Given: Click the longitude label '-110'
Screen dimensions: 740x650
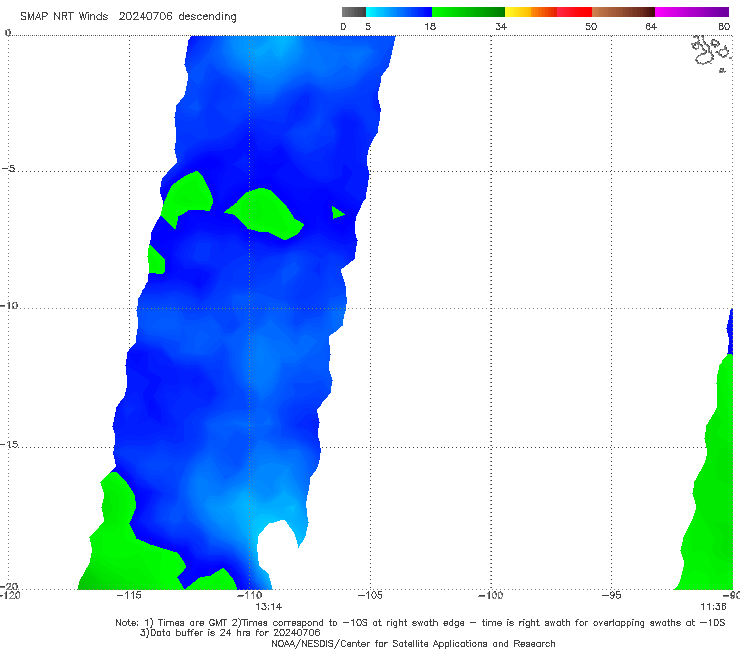Looking at the screenshot, I should coord(250,595).
